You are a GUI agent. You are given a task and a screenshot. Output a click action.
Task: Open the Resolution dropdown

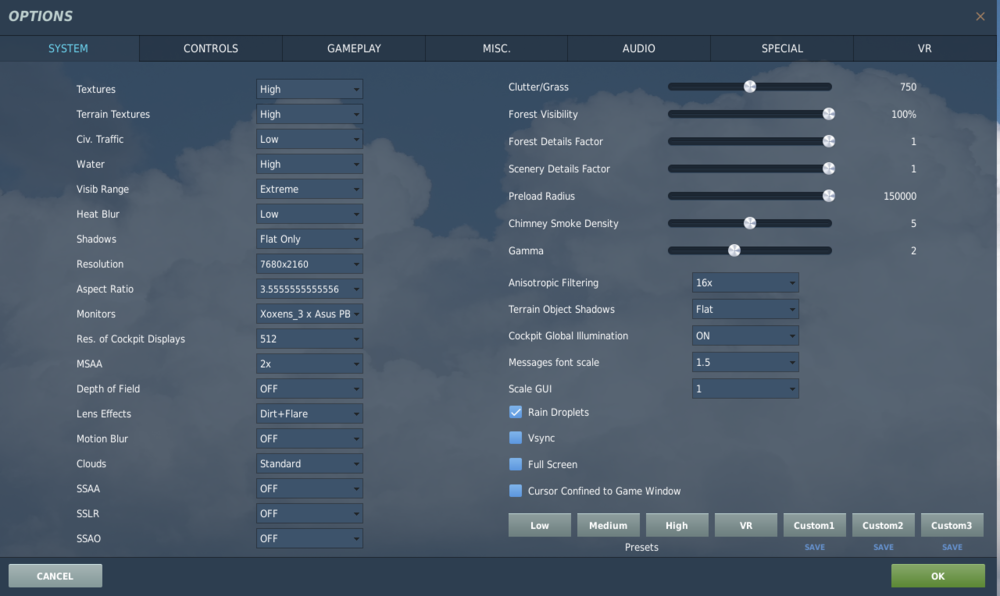[309, 263]
